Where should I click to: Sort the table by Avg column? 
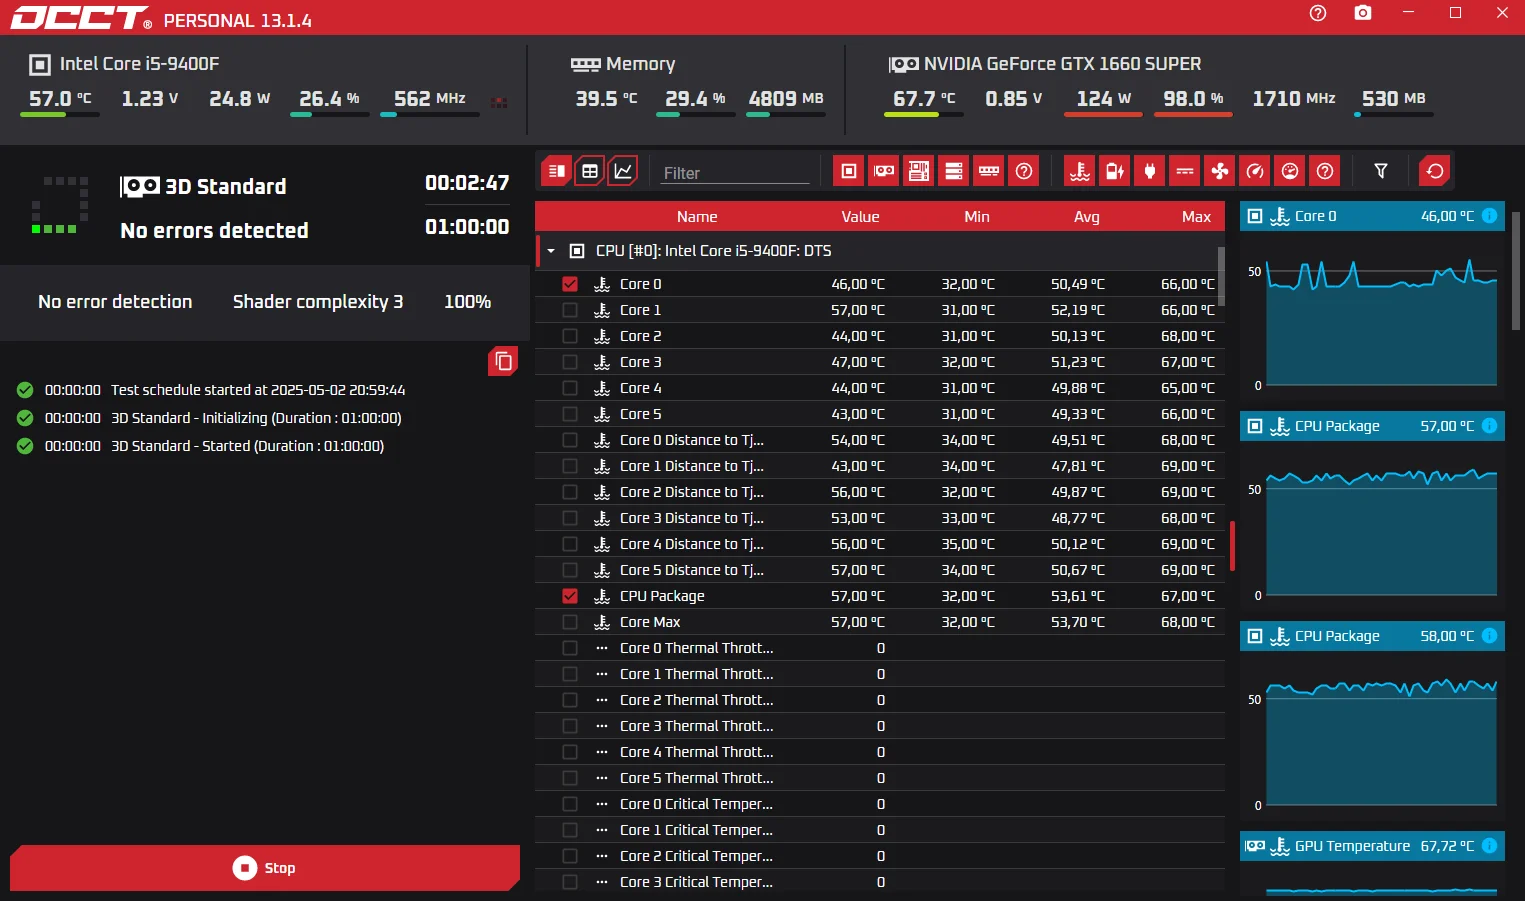(1087, 217)
